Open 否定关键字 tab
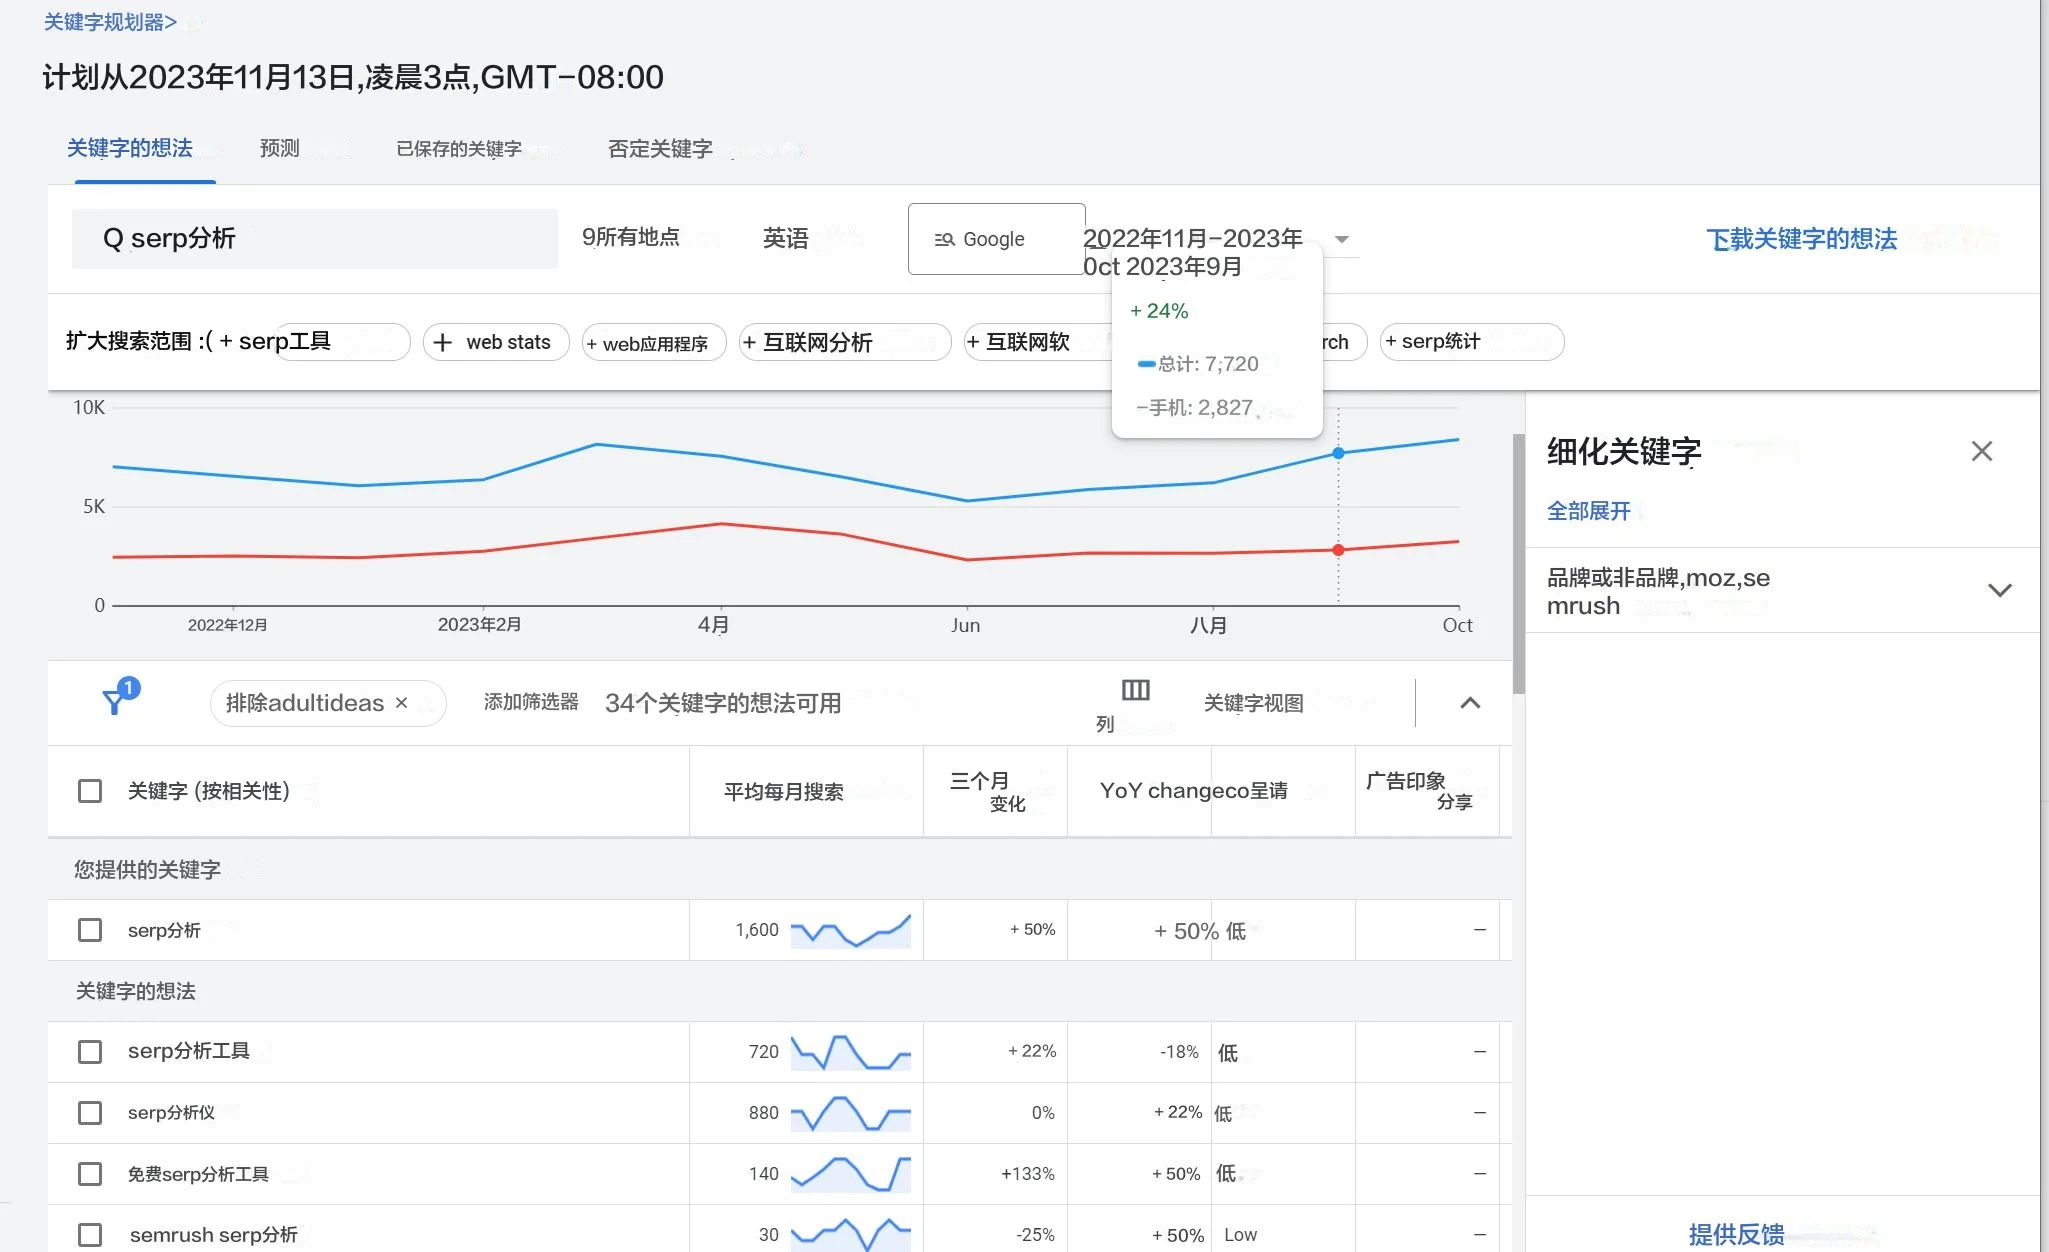This screenshot has height=1252, width=2049. click(660, 149)
